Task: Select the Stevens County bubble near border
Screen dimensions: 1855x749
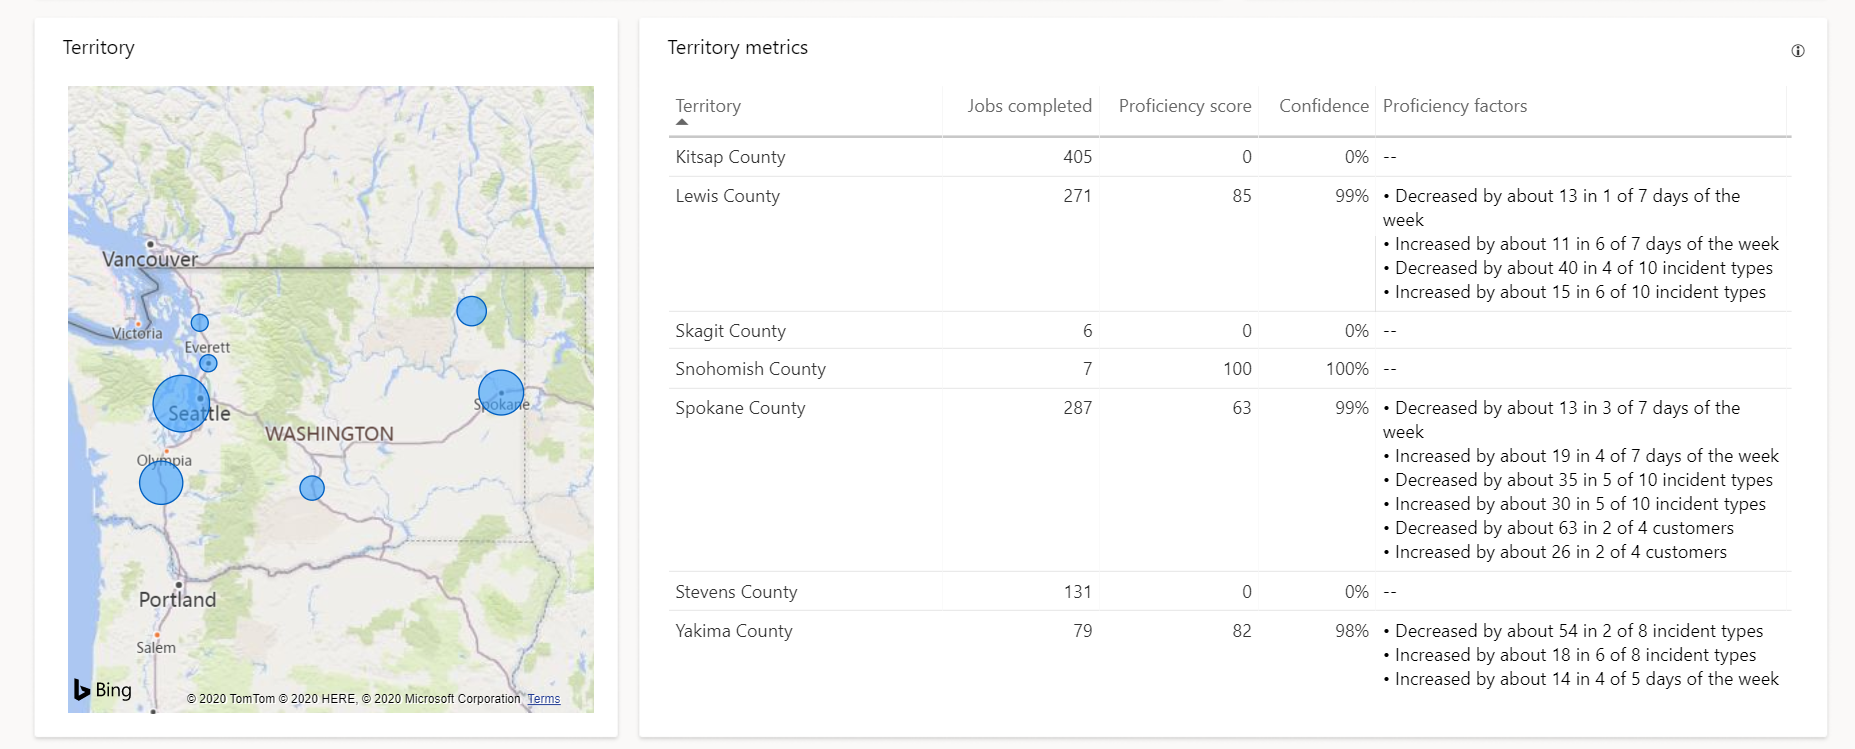Action: (x=471, y=311)
